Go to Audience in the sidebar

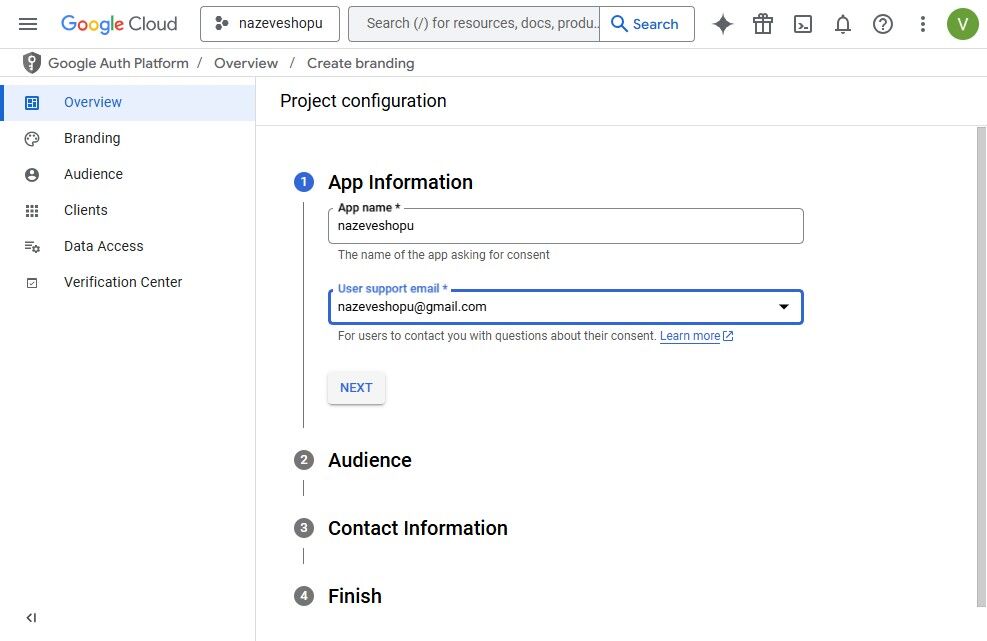pos(93,174)
